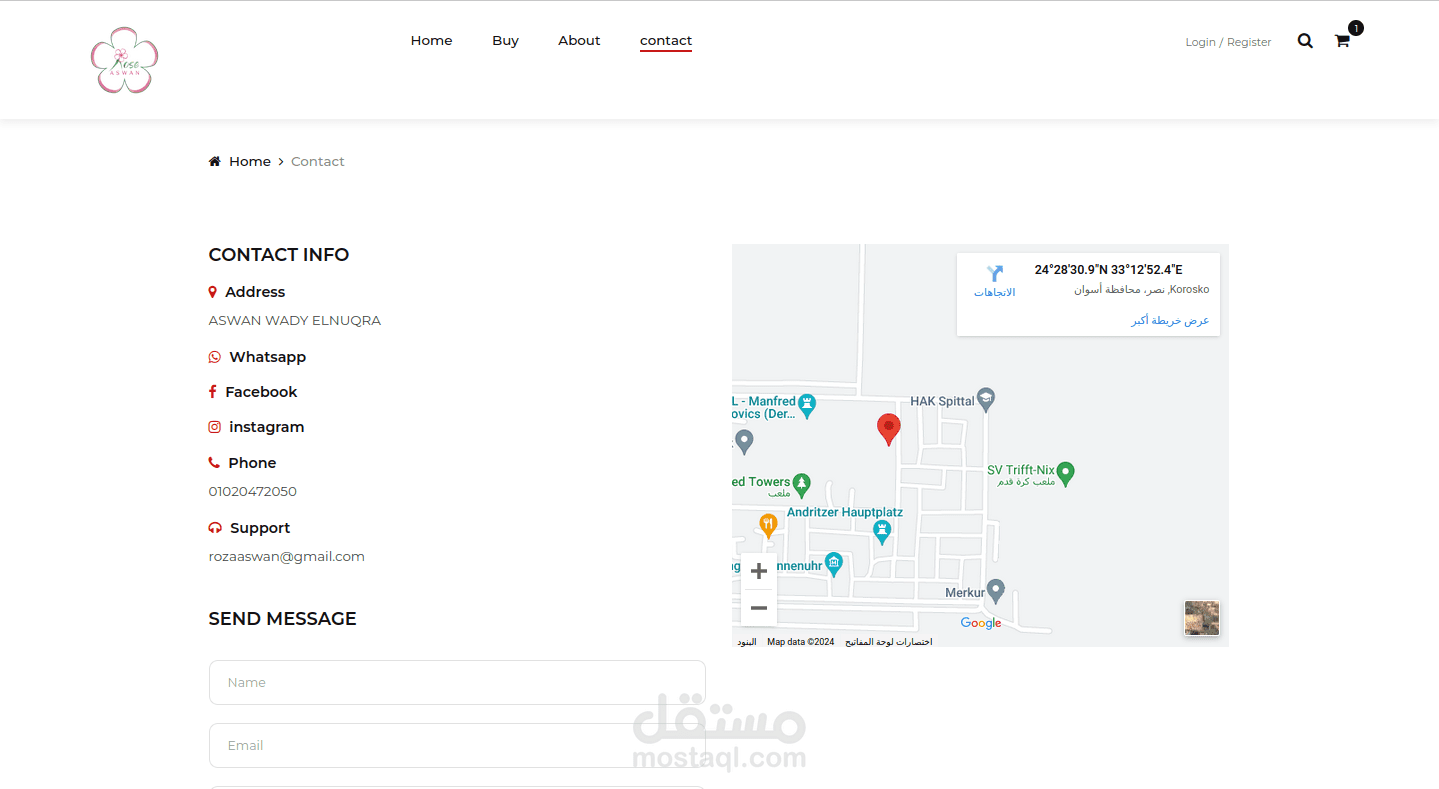Click the directions arrow icon on map
This screenshot has height=789, width=1439.
994,274
